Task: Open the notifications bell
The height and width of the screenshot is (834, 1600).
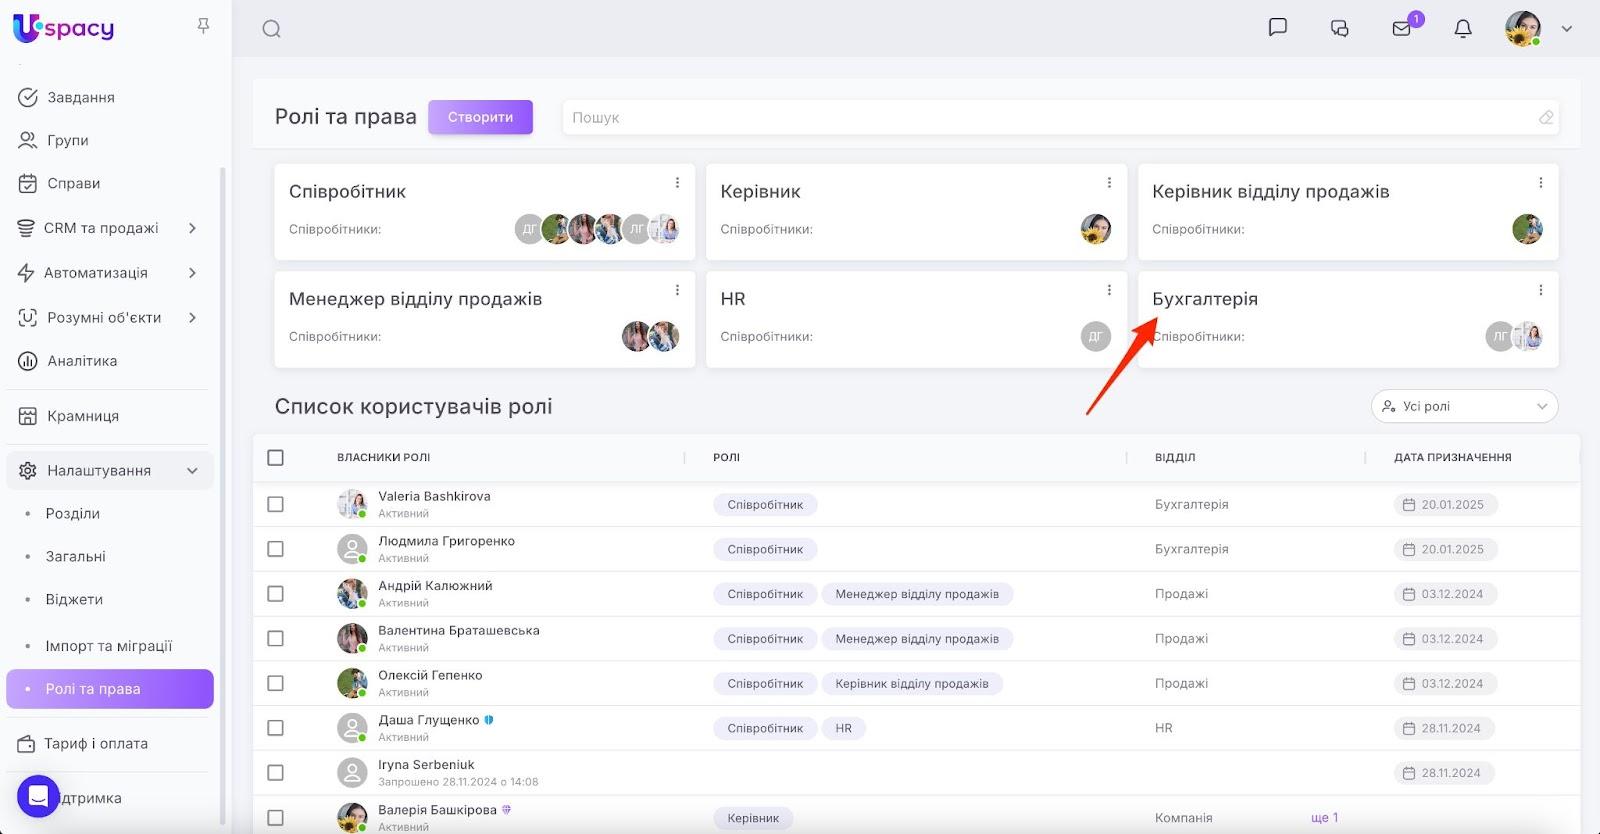Action: click(1463, 28)
